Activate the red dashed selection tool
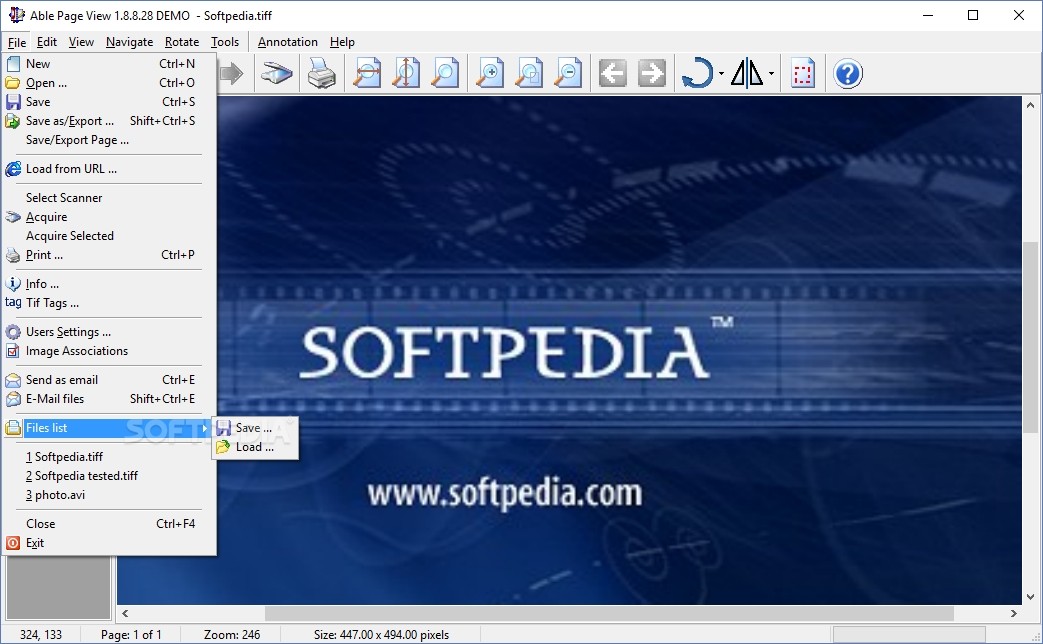Screen dimensions: 1043x644 coord(803,73)
